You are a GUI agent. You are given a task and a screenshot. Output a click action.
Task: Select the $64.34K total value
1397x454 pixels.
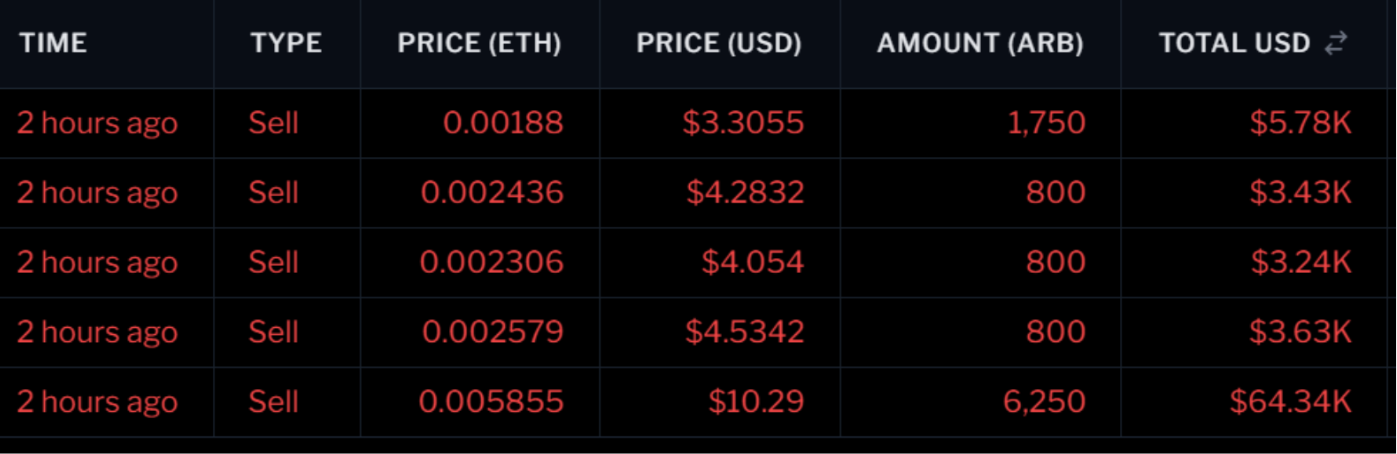pos(1291,402)
